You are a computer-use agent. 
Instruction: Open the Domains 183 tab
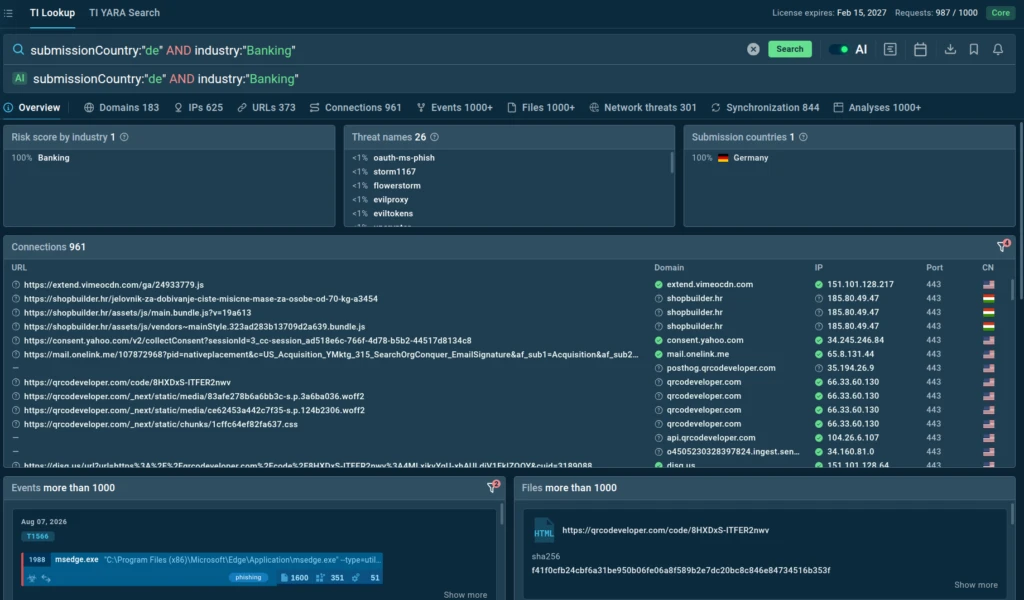coord(121,108)
